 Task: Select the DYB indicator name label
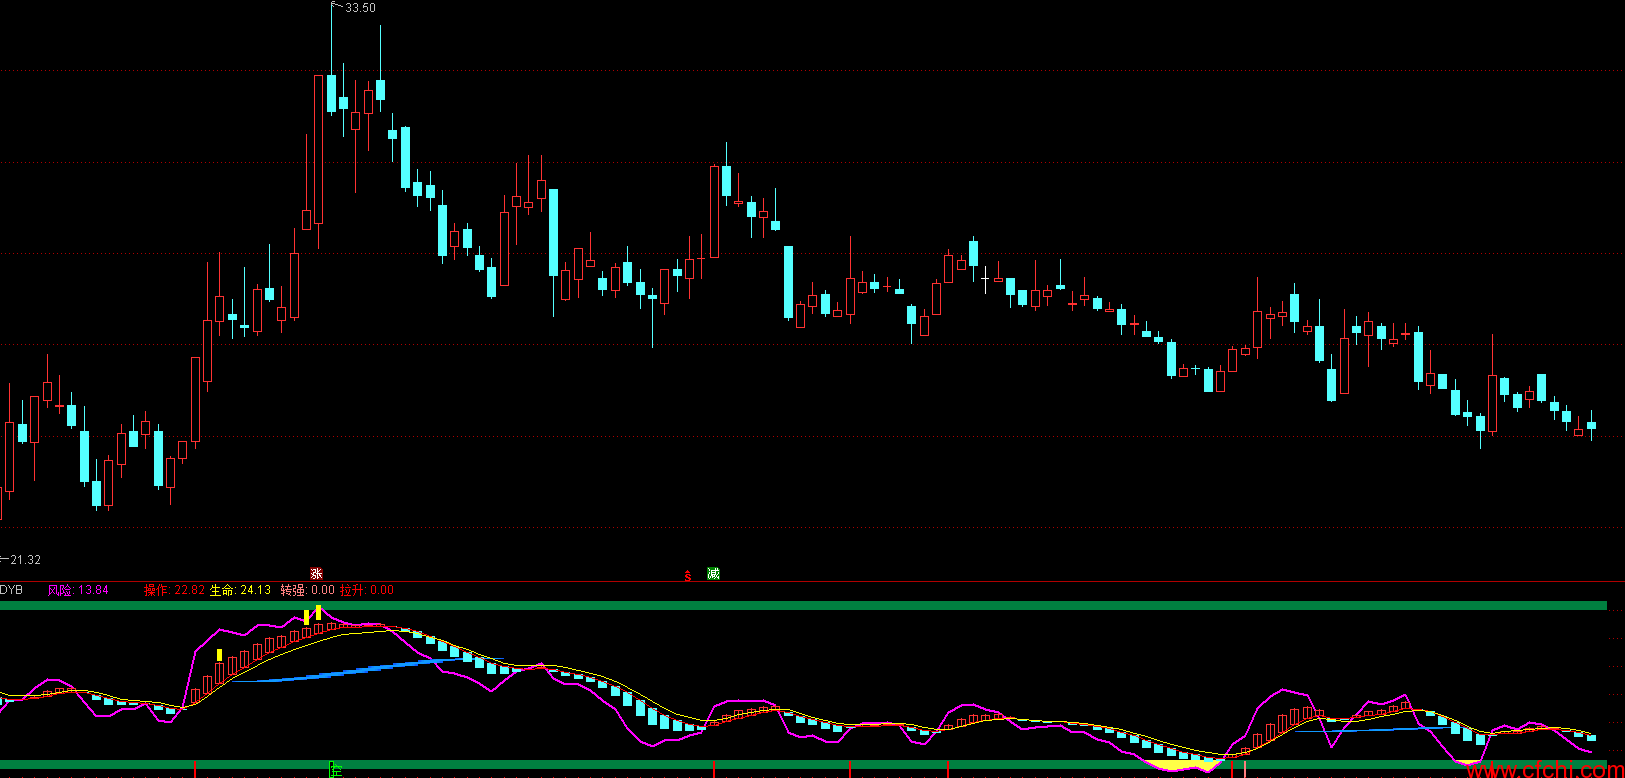coord(11,590)
